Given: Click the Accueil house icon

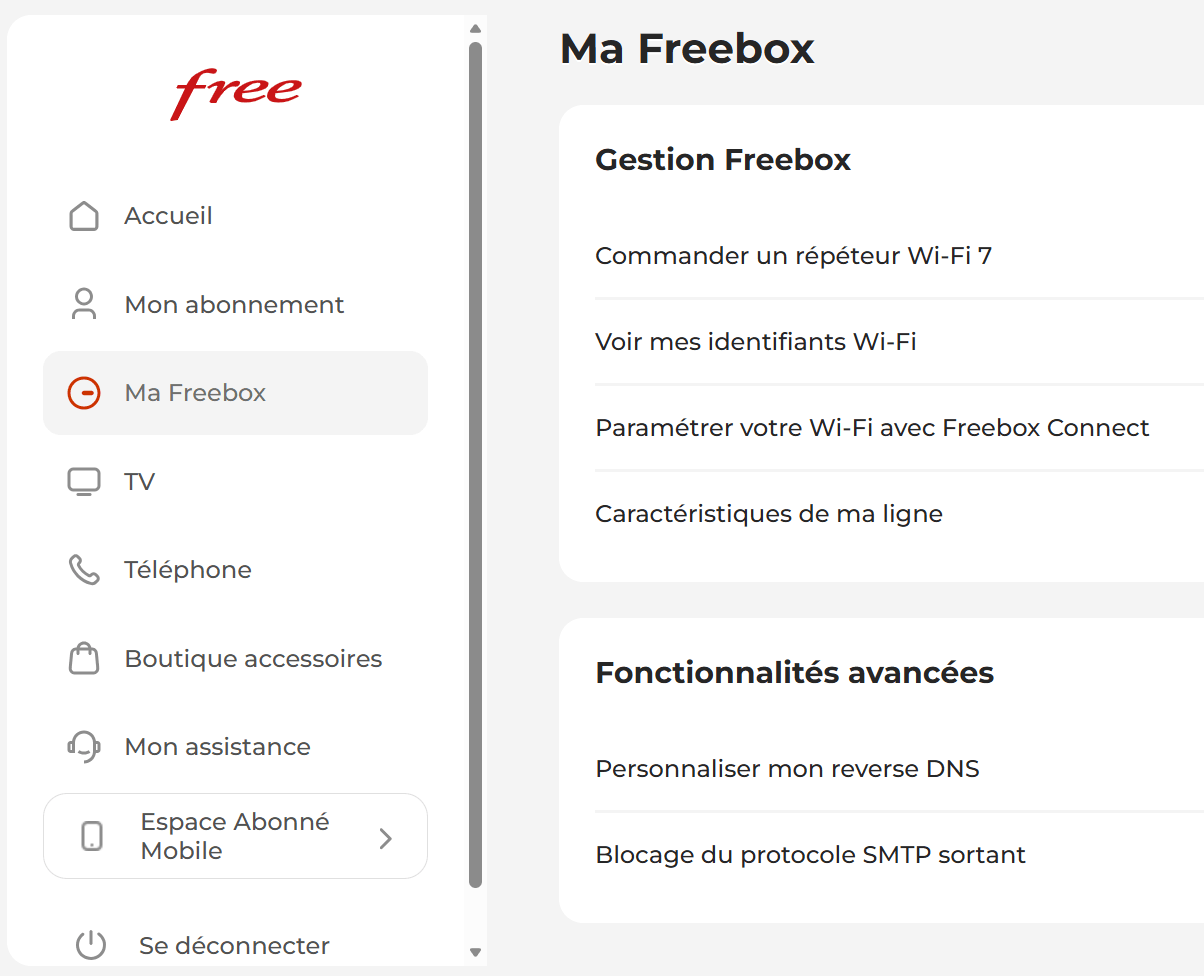Looking at the screenshot, I should pos(84,216).
